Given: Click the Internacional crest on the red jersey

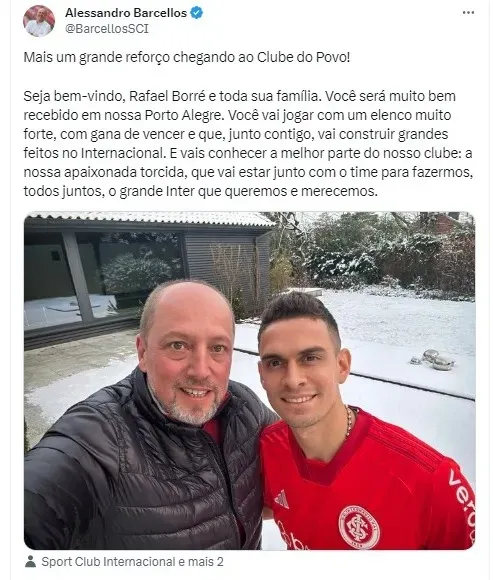Looking at the screenshot, I should point(359,527).
